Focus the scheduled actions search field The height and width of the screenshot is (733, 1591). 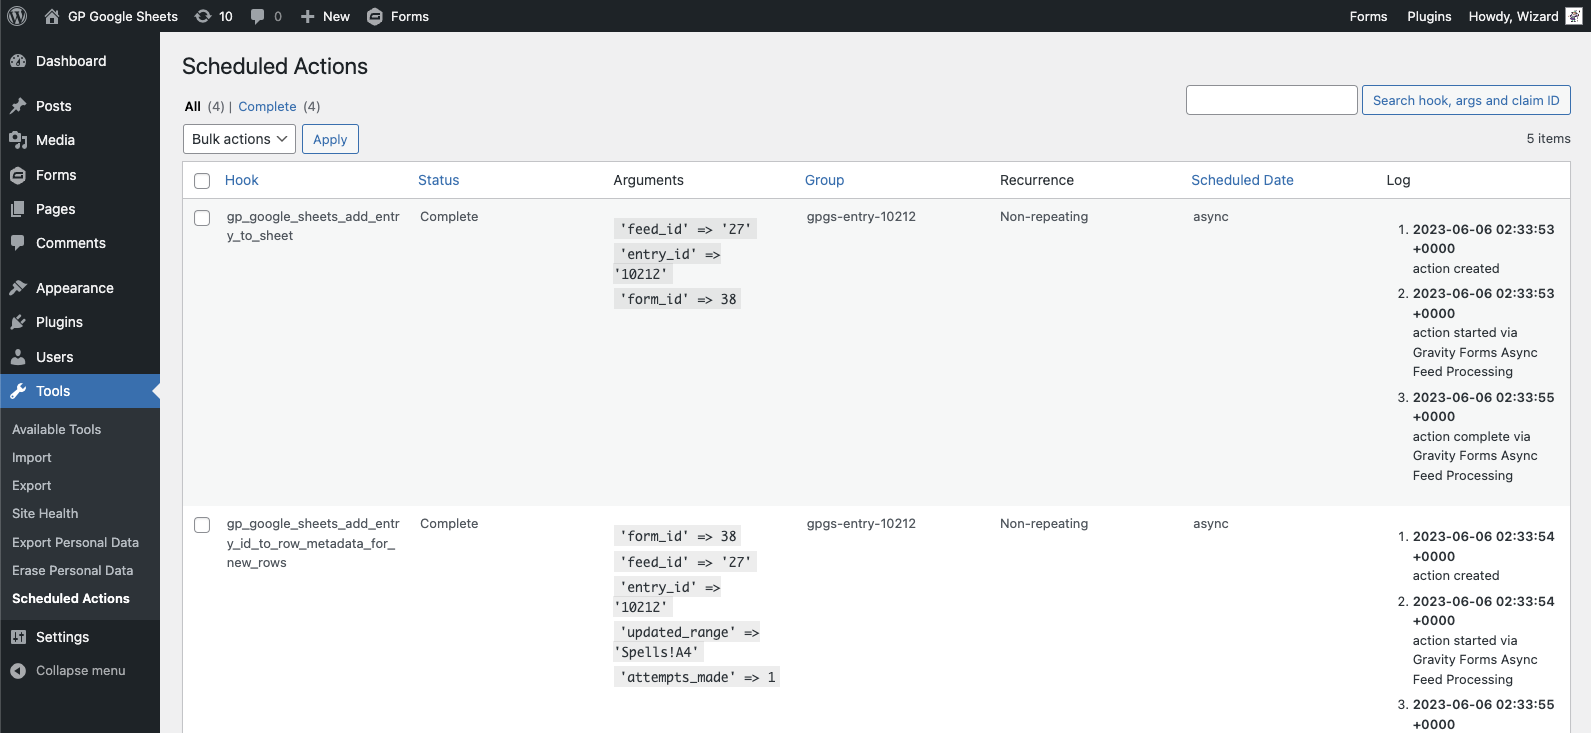click(1272, 100)
